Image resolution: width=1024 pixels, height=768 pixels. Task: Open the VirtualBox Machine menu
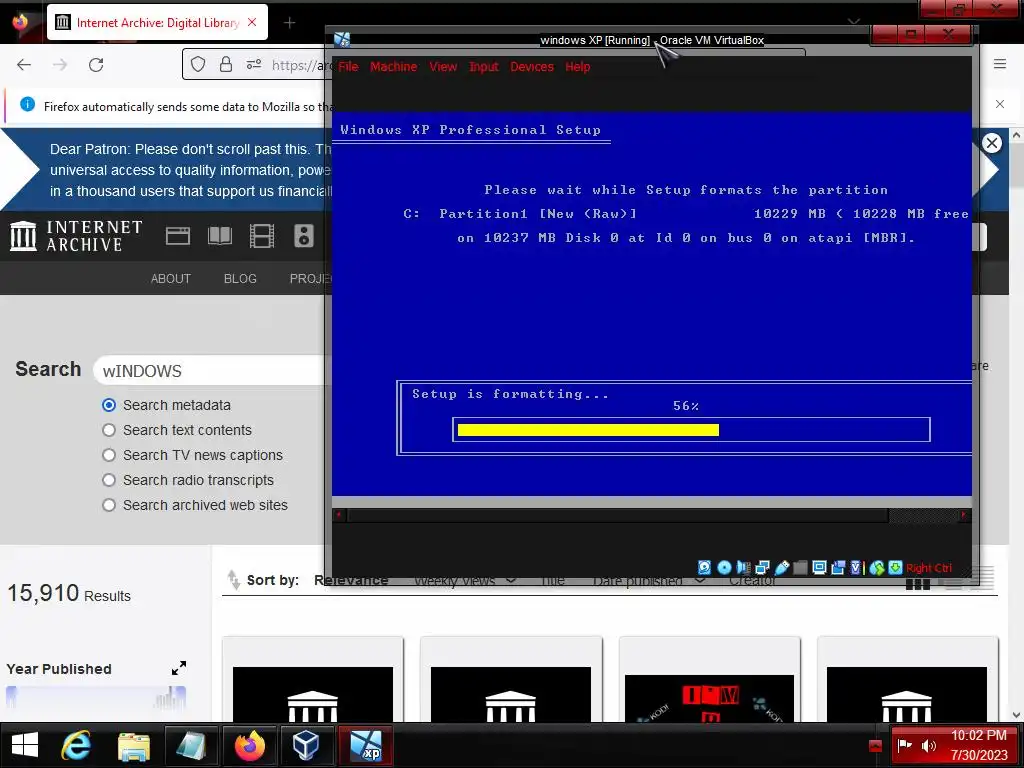[393, 67]
